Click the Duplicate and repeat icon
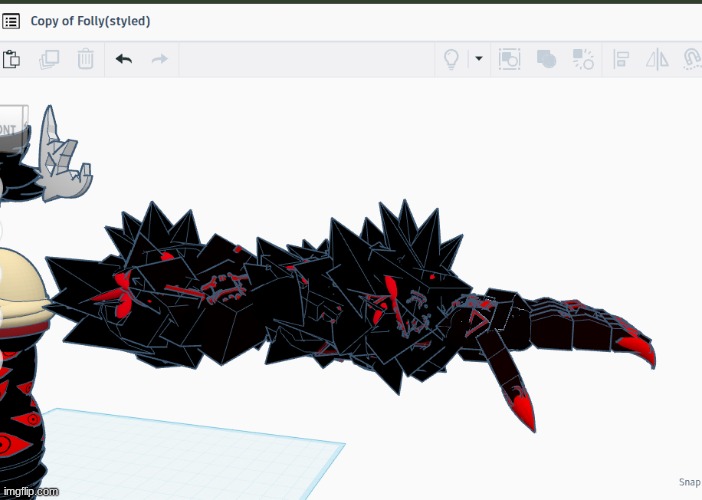This screenshot has height=500, width=702. 49,59
